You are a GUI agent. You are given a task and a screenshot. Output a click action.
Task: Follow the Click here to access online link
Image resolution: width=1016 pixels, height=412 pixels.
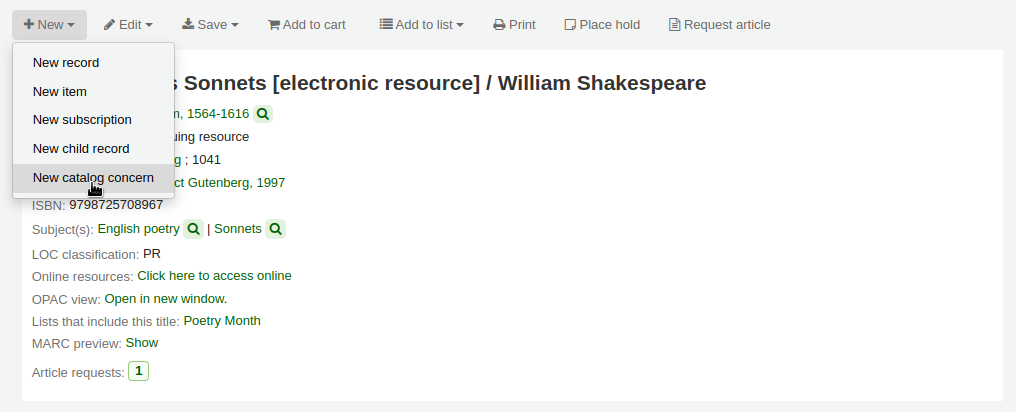point(214,276)
